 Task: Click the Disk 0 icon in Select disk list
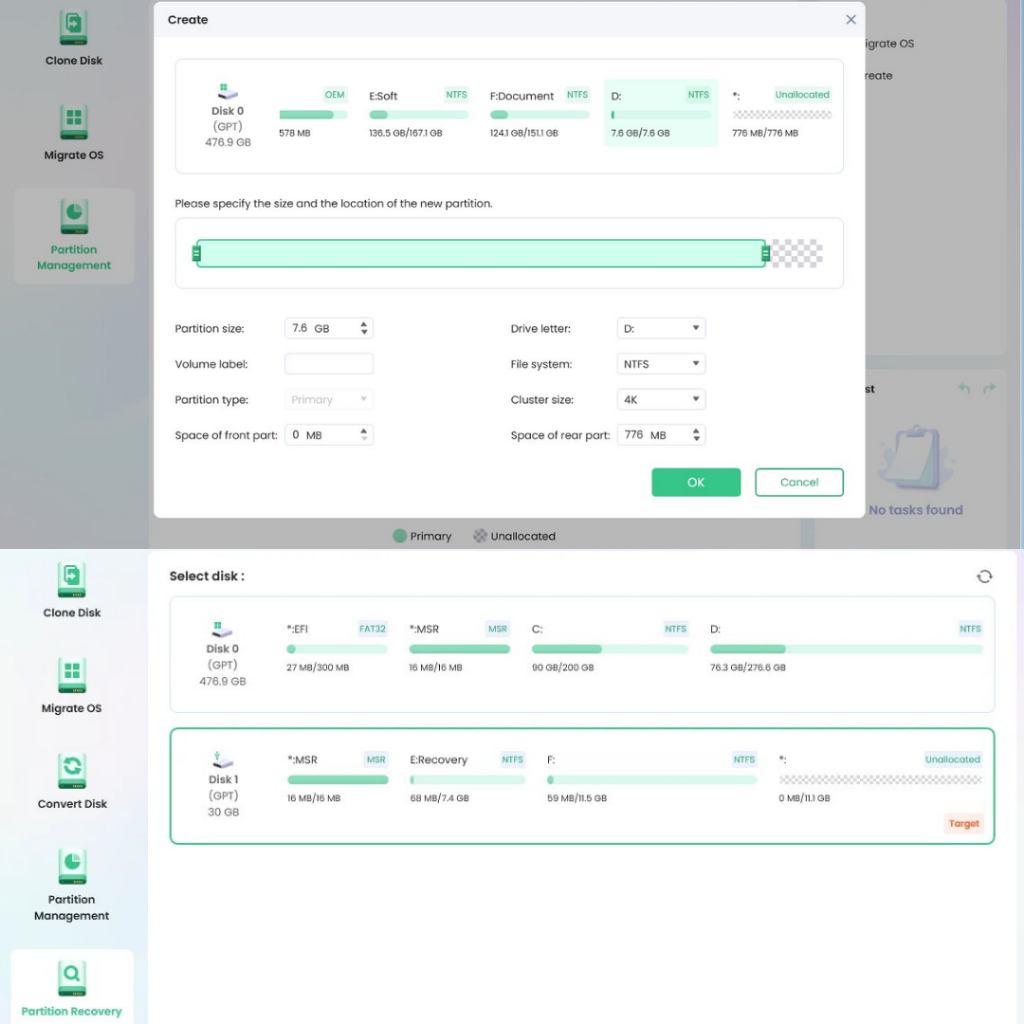[x=222, y=630]
